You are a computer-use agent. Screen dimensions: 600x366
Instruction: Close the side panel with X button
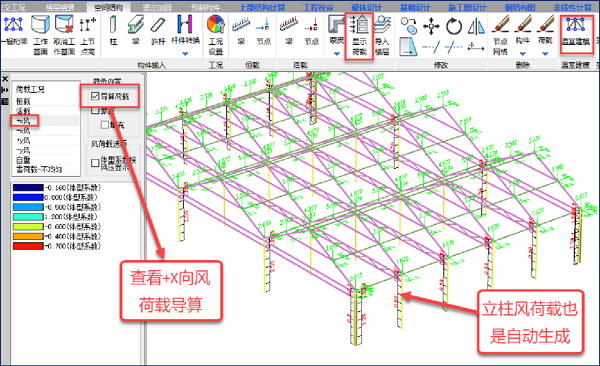click(x=5, y=79)
